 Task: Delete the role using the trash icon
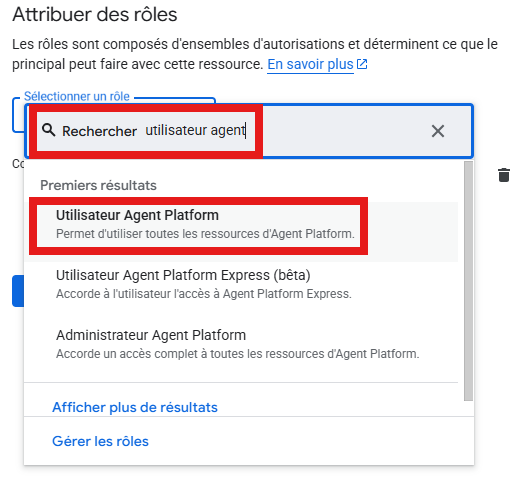[x=504, y=175]
